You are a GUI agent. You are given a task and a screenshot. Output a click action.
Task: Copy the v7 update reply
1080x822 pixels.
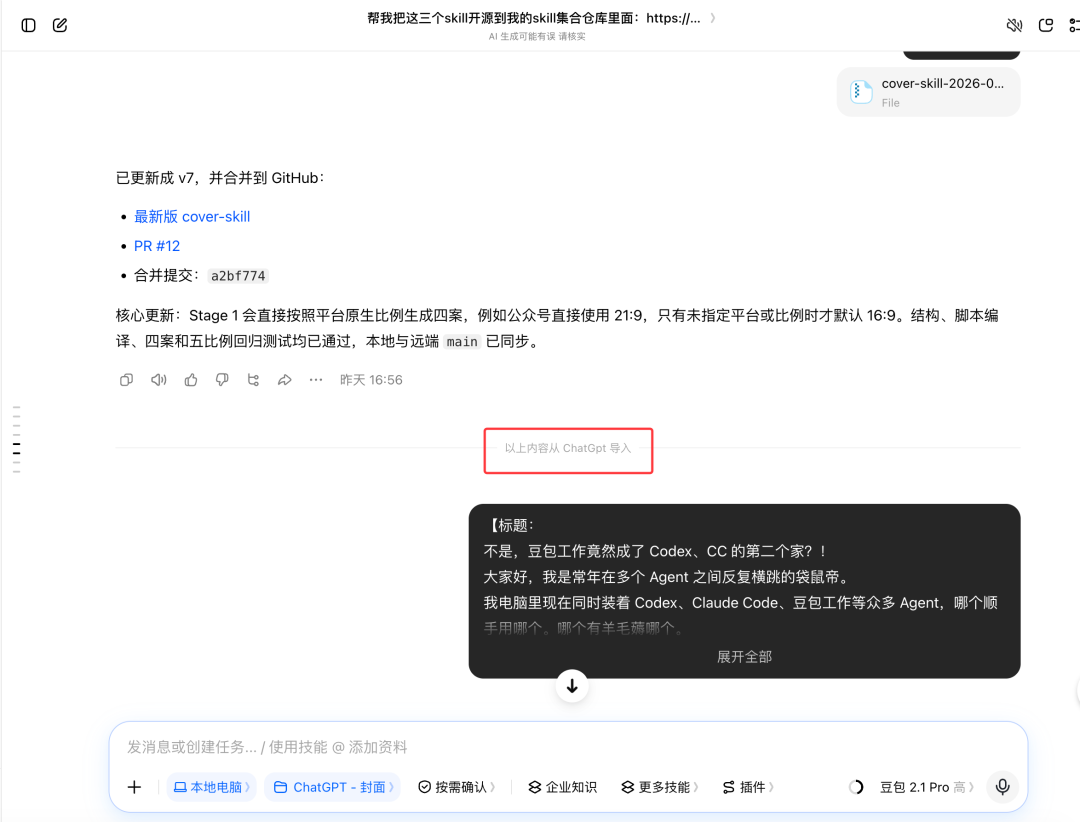126,380
